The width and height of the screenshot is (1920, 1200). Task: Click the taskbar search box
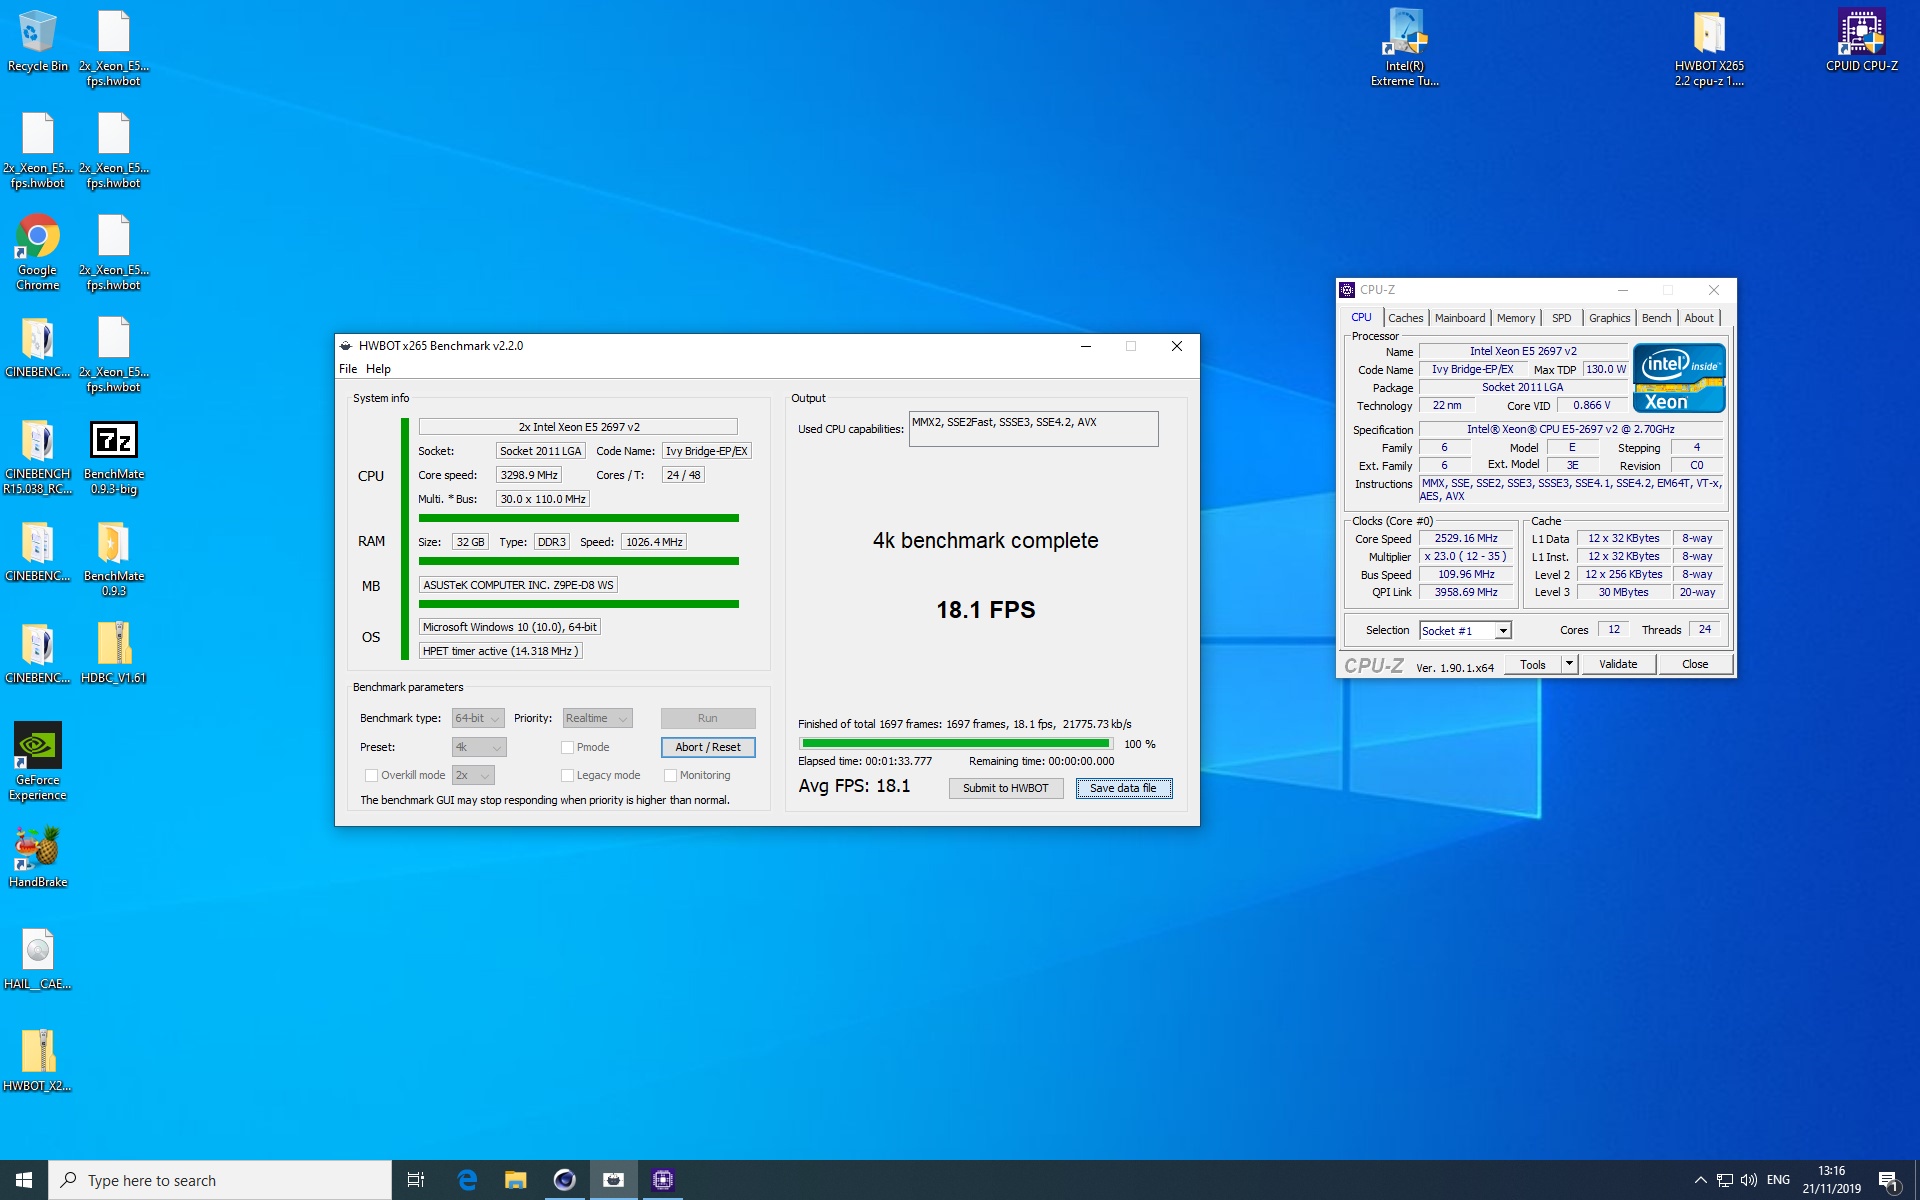tap(220, 1180)
